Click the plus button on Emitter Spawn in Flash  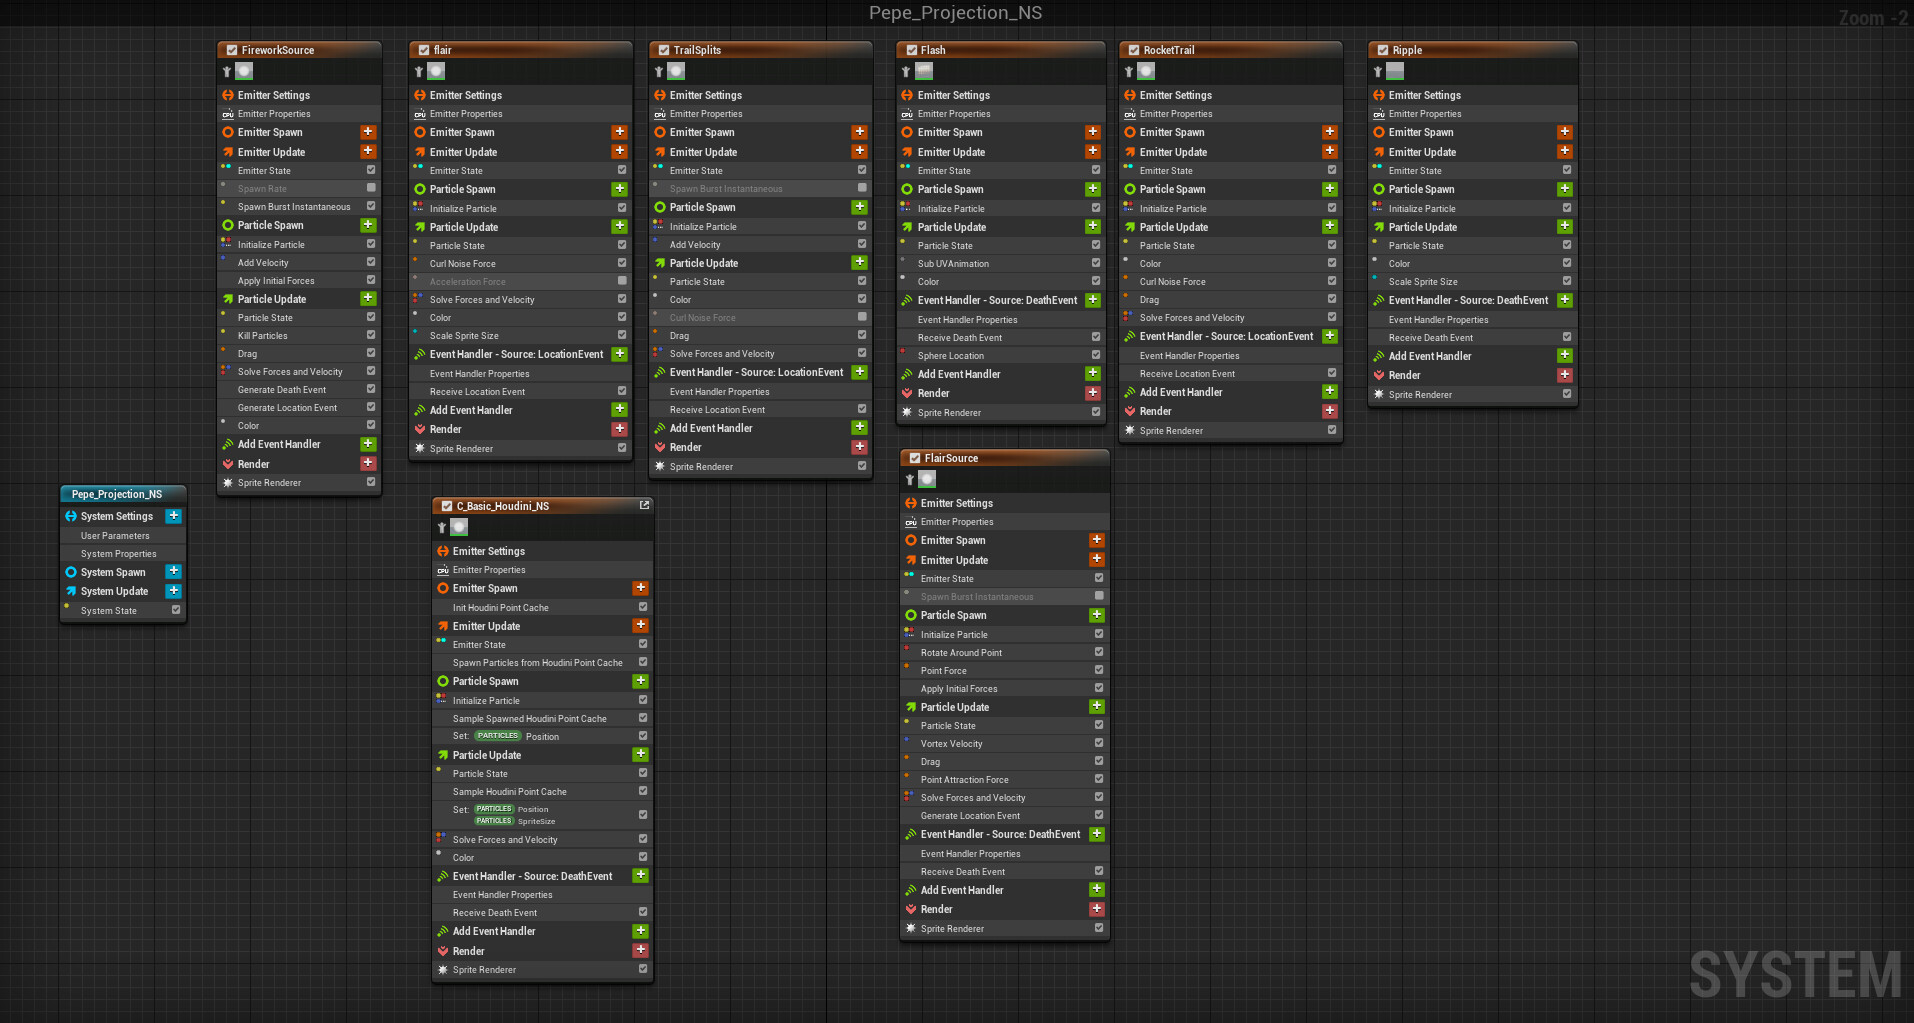pyautogui.click(x=1092, y=131)
